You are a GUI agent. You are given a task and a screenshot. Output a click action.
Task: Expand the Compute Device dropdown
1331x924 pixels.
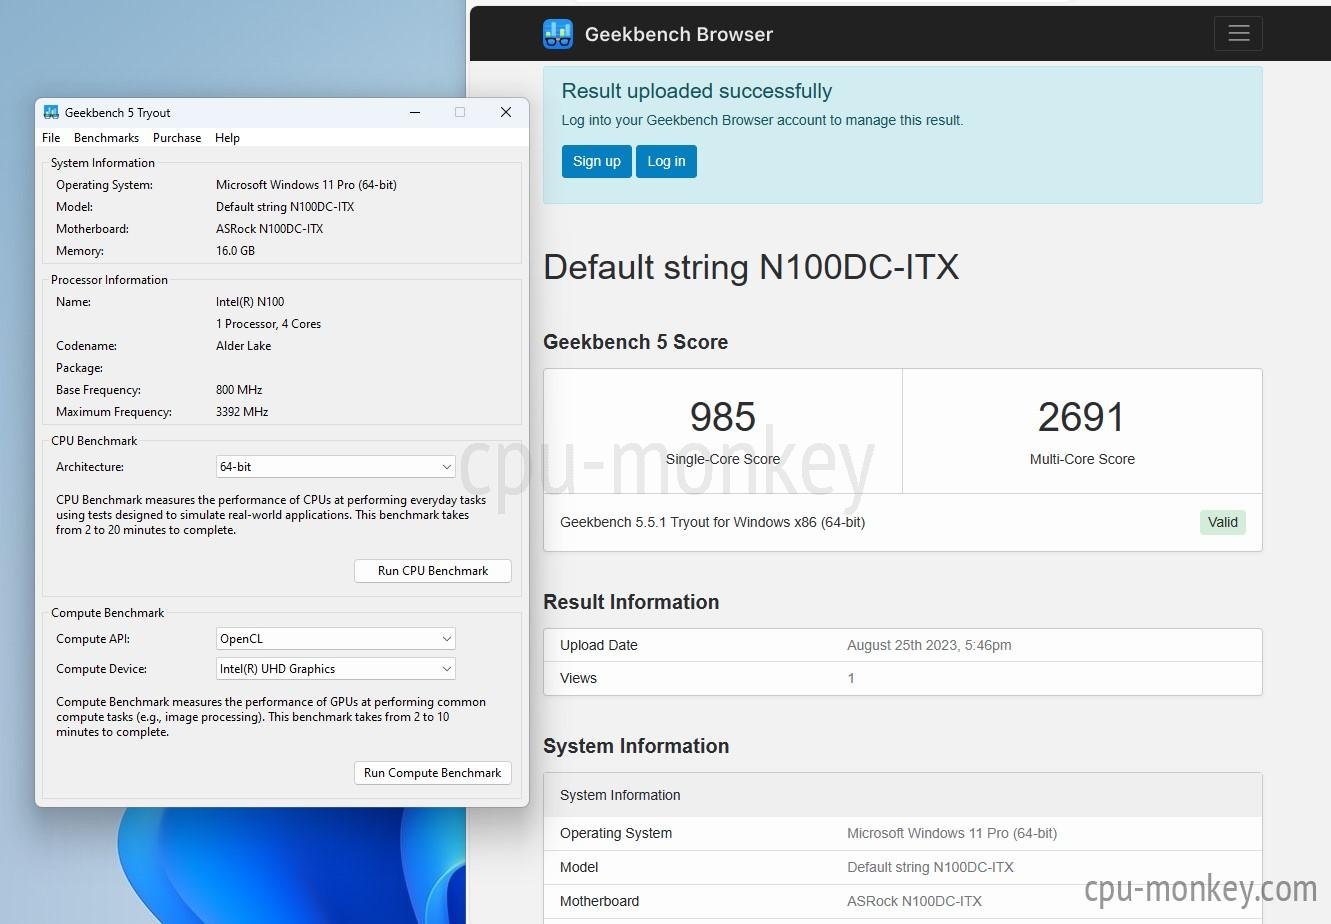click(x=336, y=669)
